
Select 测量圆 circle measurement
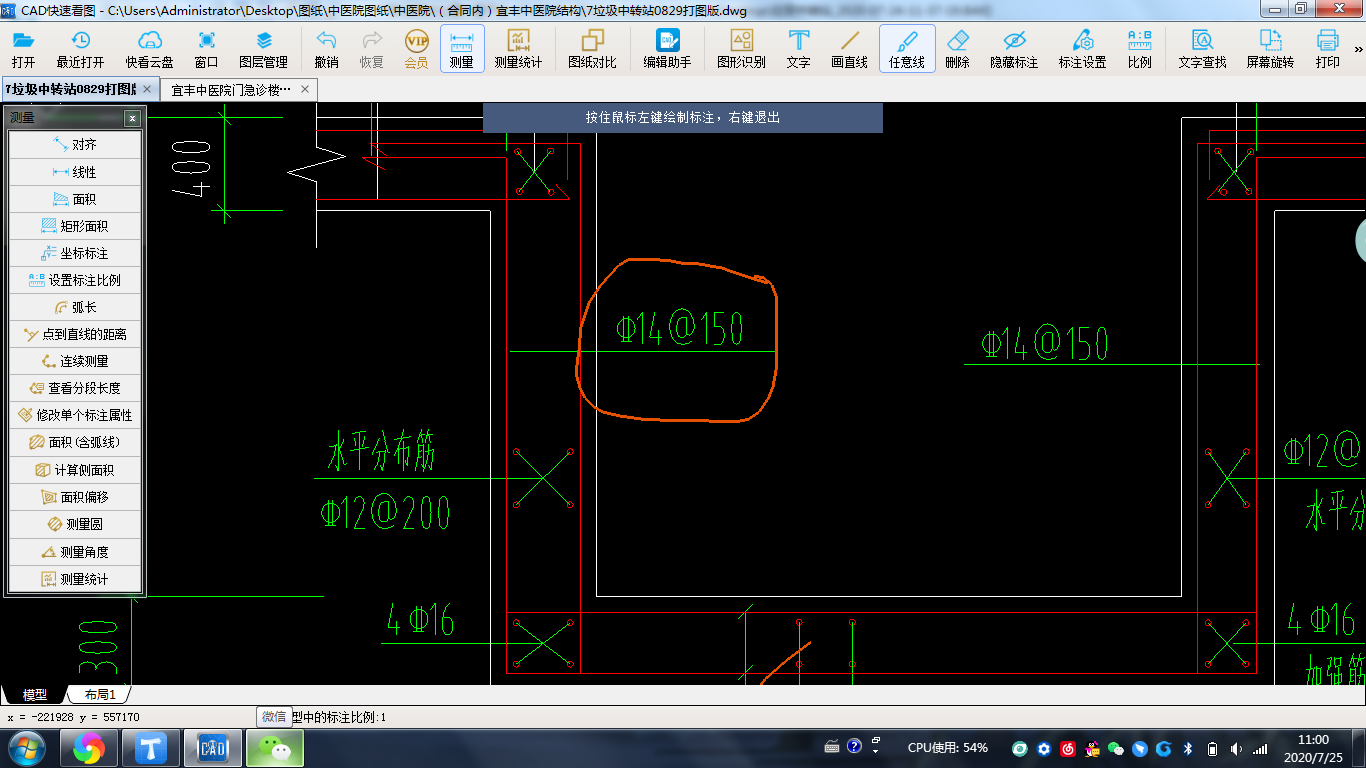pos(75,524)
